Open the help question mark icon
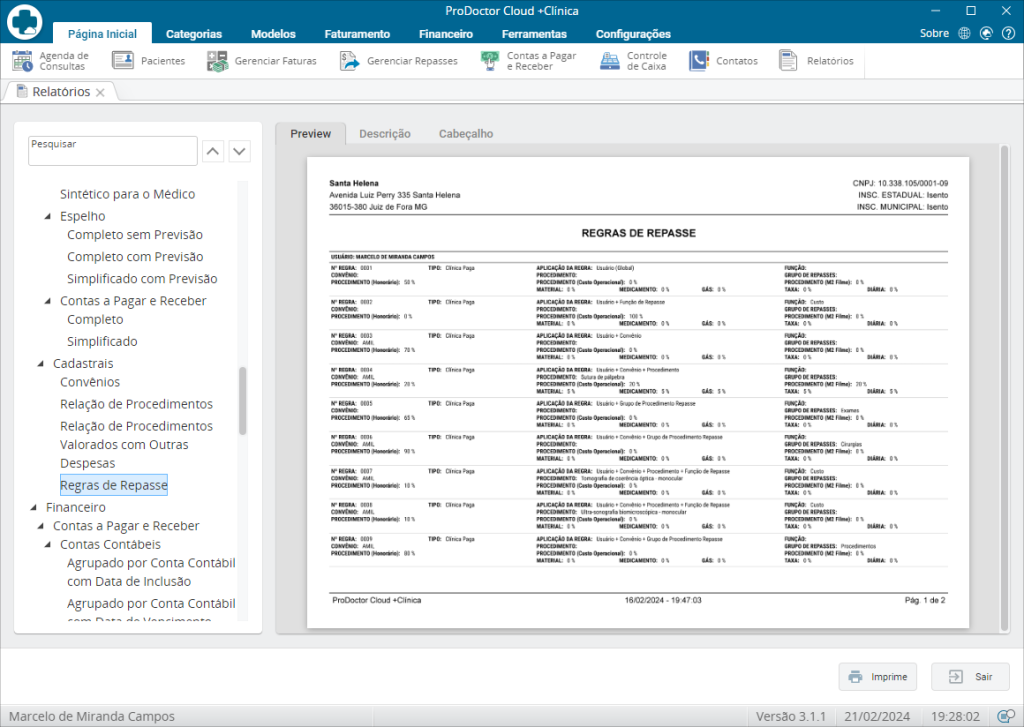This screenshot has height=727, width=1024. pyautogui.click(x=1008, y=33)
